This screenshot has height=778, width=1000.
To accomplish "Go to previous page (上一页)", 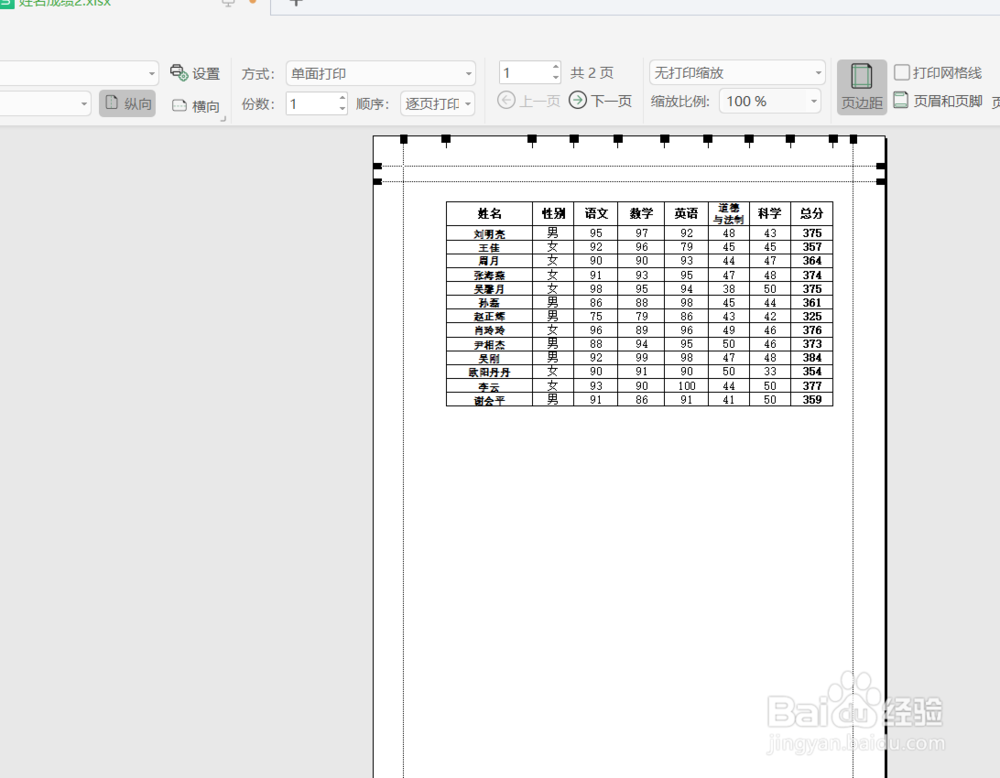I will click(528, 101).
